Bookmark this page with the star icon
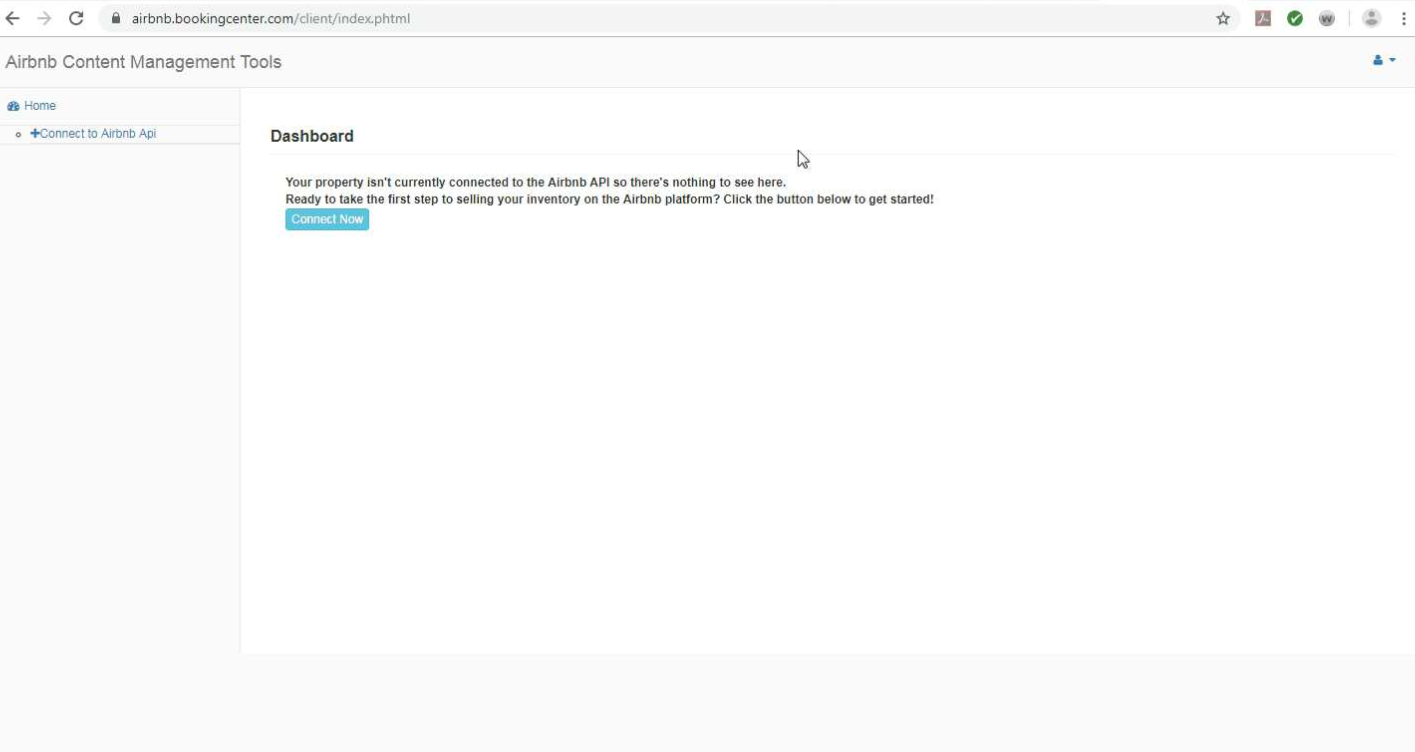The width and height of the screenshot is (1415, 752). point(1223,18)
